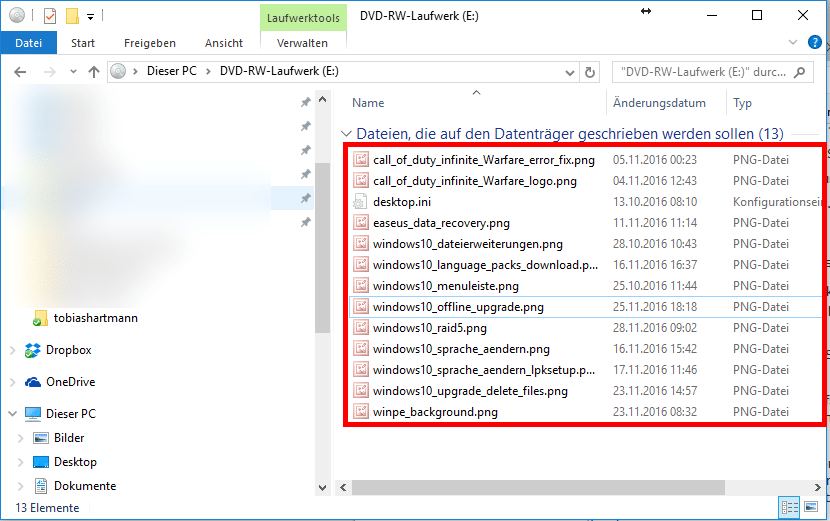Click the navigation pane scroll down arrow

pyautogui.click(x=322, y=488)
